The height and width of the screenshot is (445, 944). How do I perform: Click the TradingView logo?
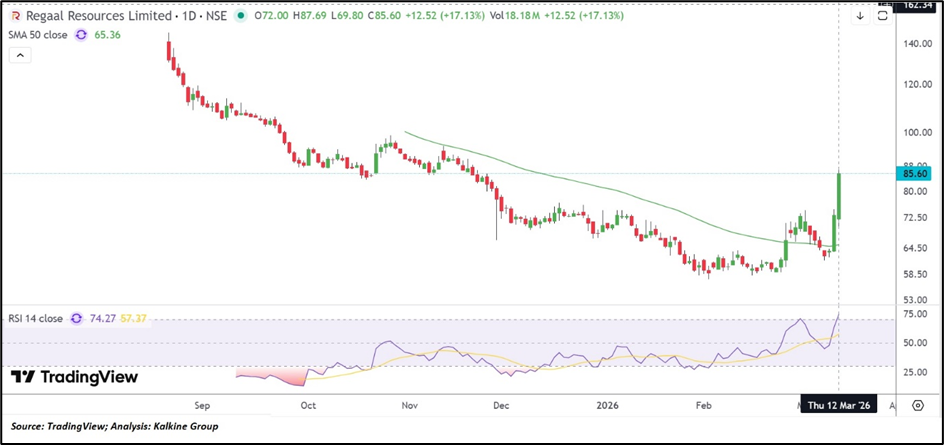click(x=74, y=377)
